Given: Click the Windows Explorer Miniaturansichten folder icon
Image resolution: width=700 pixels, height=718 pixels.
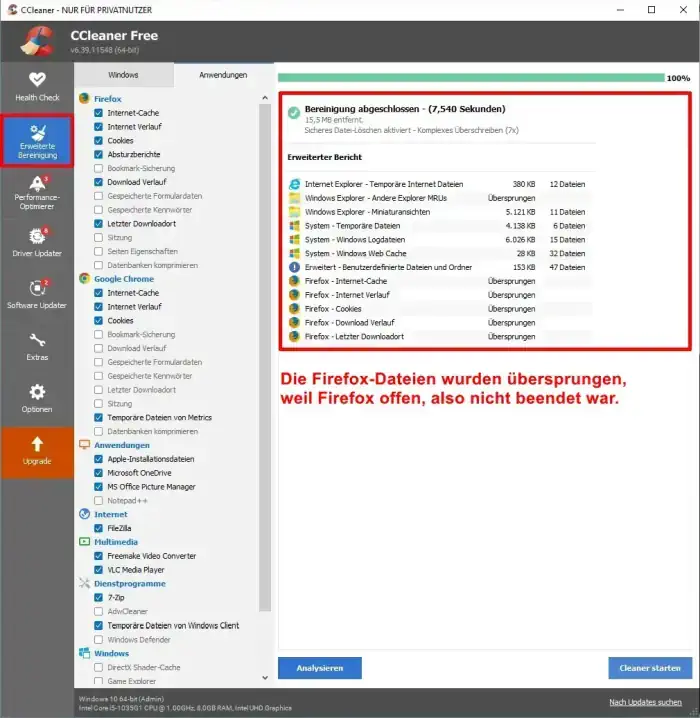Looking at the screenshot, I should click(x=294, y=212).
